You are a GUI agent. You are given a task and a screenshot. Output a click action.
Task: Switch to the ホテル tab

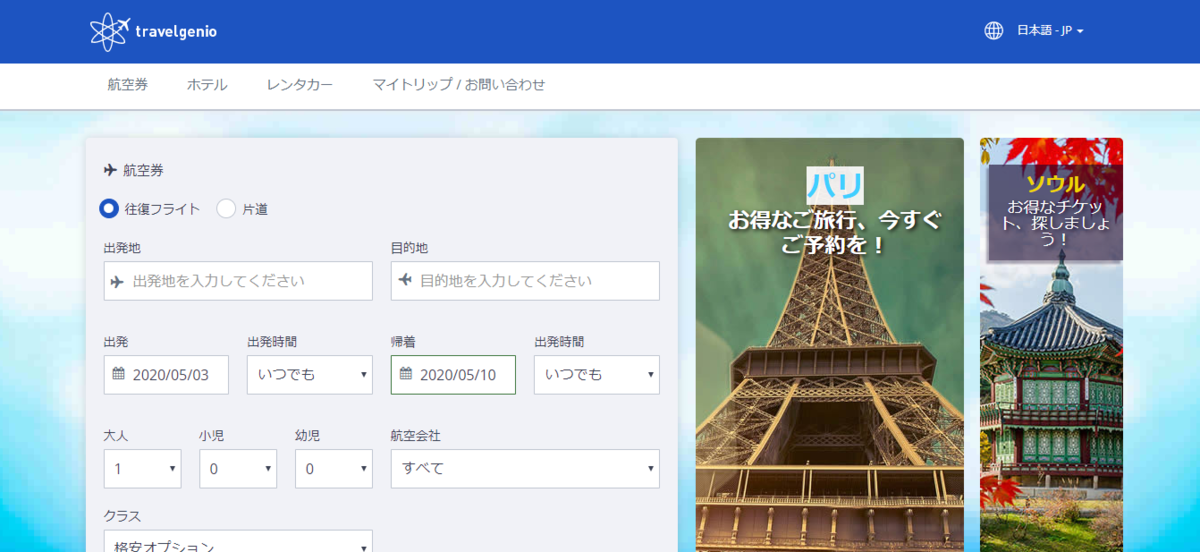207,85
